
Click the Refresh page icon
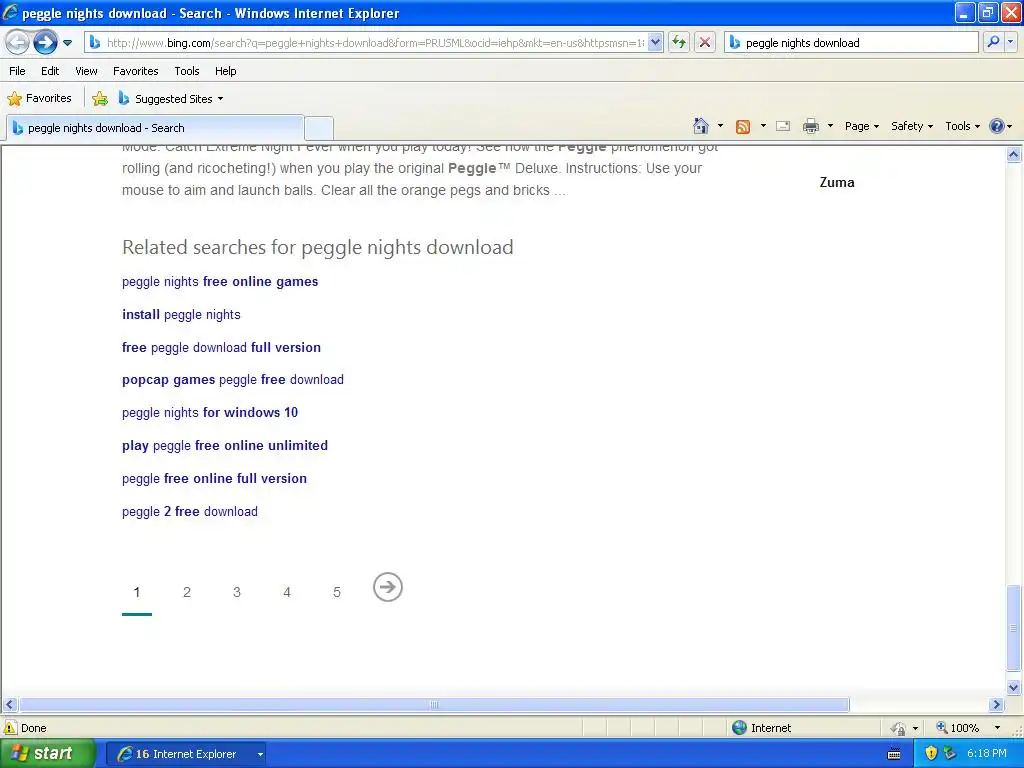[679, 43]
